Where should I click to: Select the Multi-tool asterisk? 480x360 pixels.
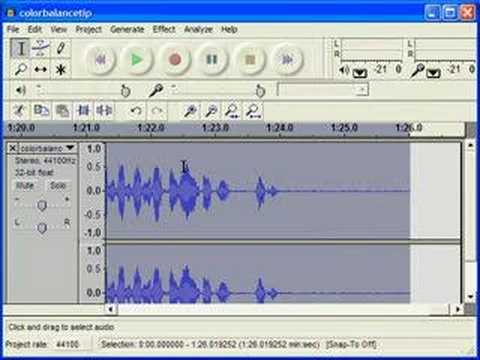point(60,69)
